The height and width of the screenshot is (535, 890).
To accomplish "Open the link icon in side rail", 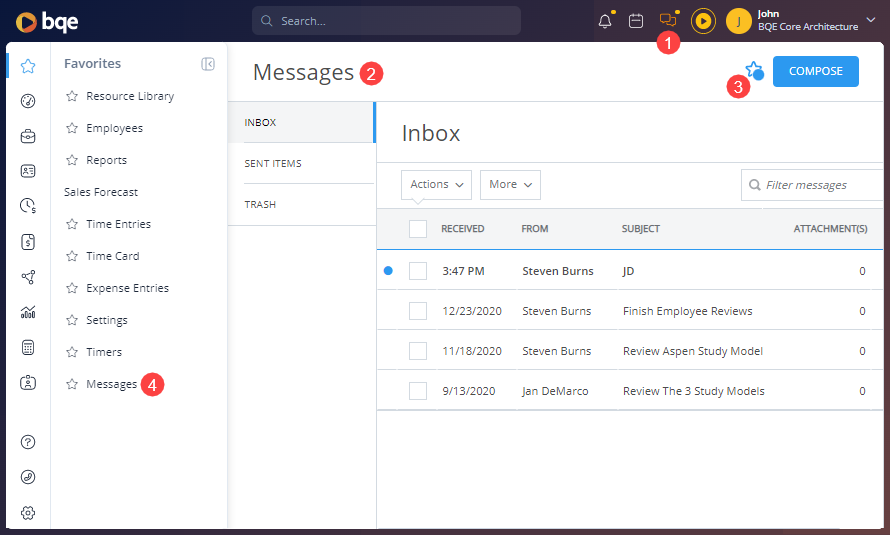I will pyautogui.click(x=28, y=477).
